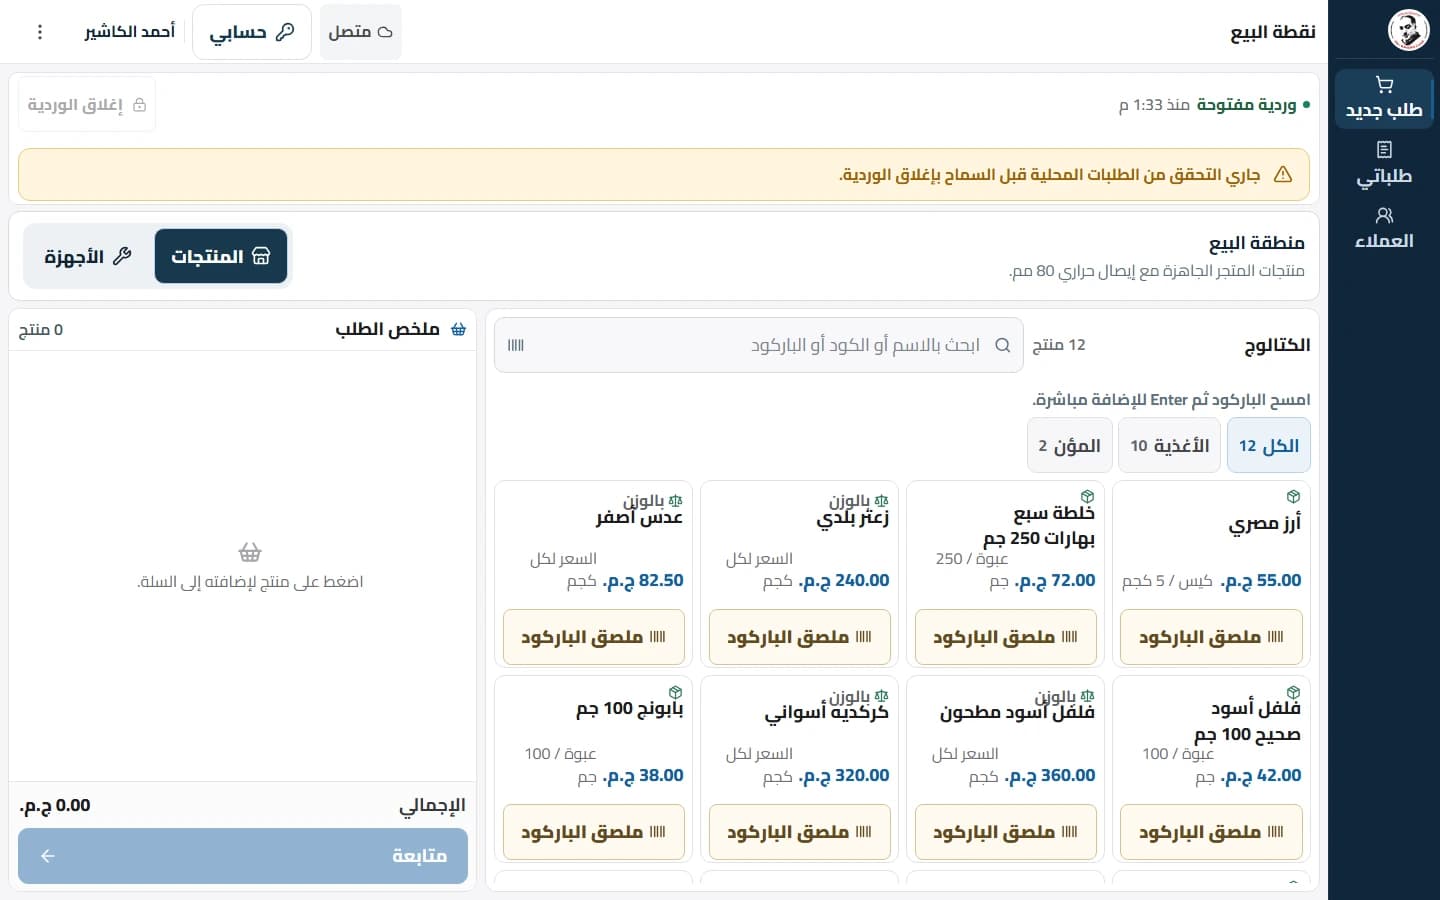The image size is (1440, 900).
Task: Click the scale icon on فلفل أسود مطحون card
Action: [1087, 695]
